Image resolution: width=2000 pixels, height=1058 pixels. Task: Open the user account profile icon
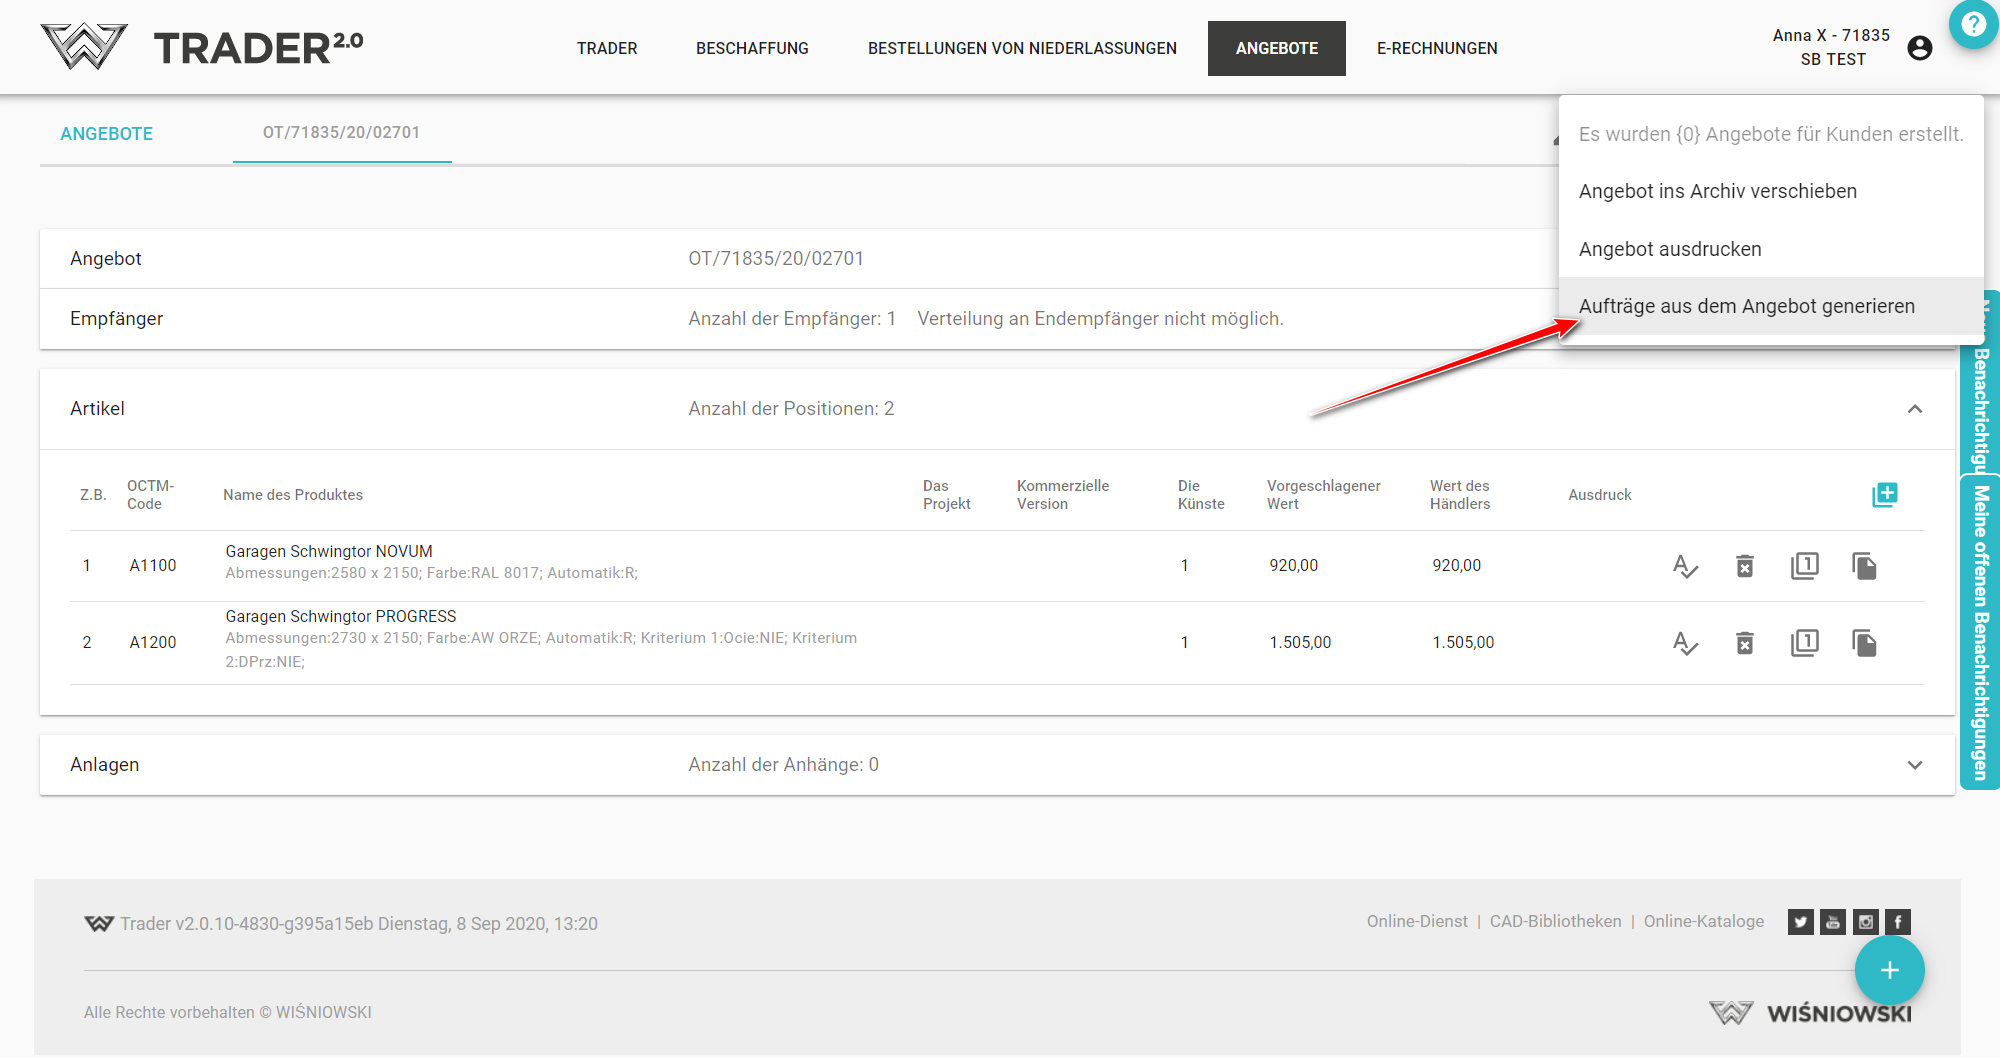point(1919,48)
